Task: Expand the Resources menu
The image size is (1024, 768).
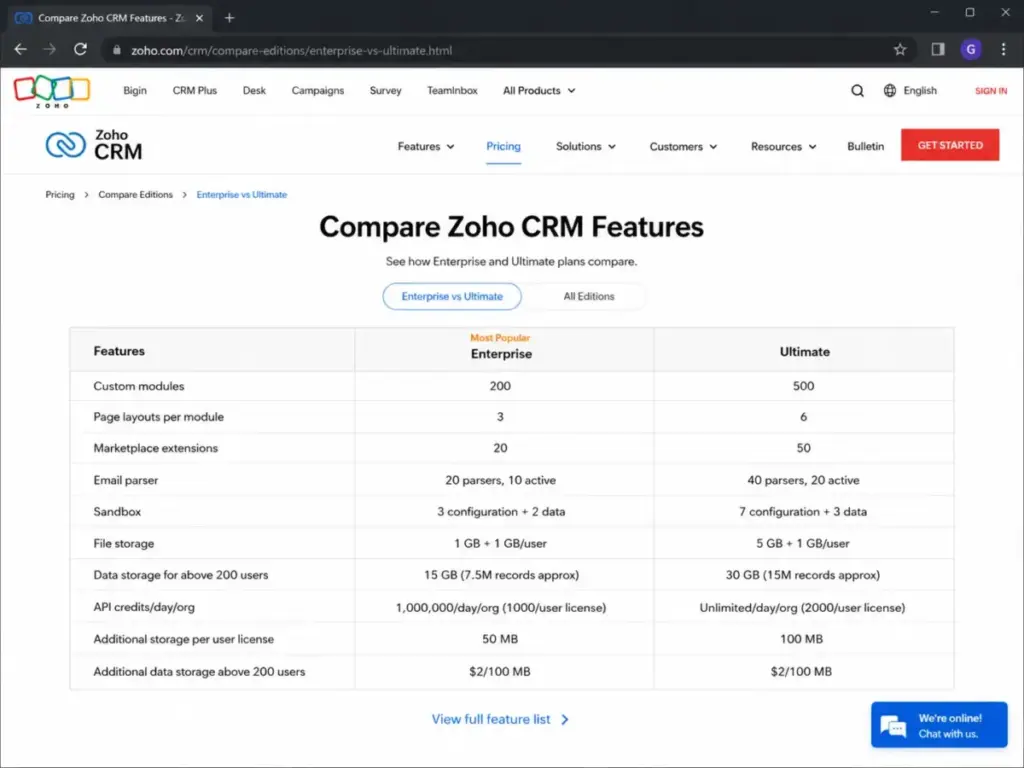Action: click(783, 146)
